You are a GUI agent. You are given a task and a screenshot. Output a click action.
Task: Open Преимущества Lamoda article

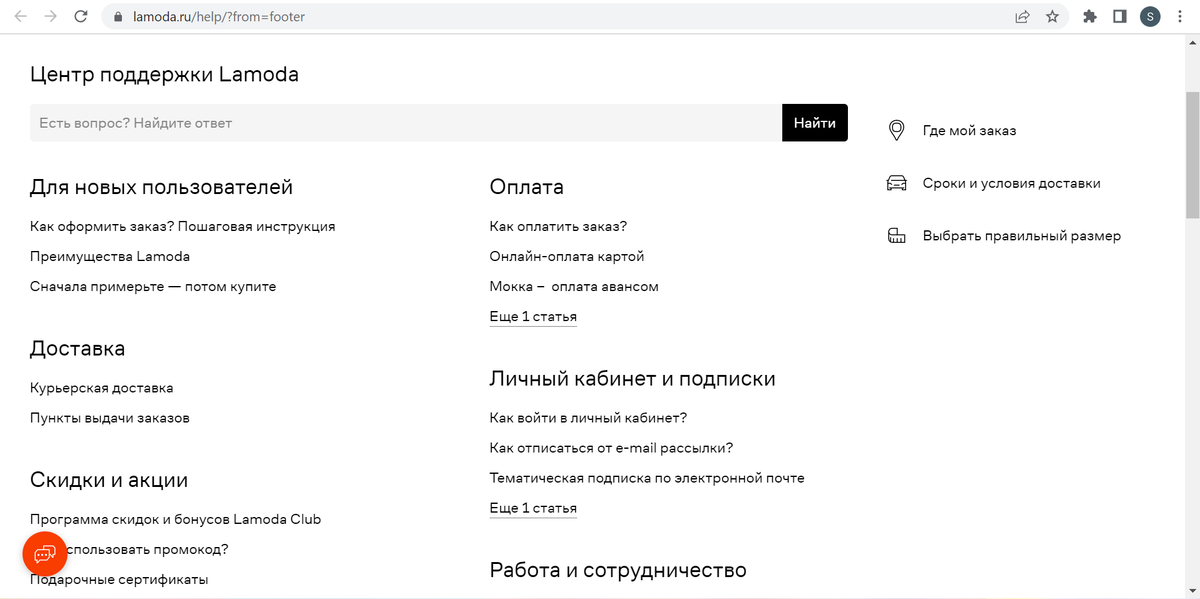coord(110,256)
